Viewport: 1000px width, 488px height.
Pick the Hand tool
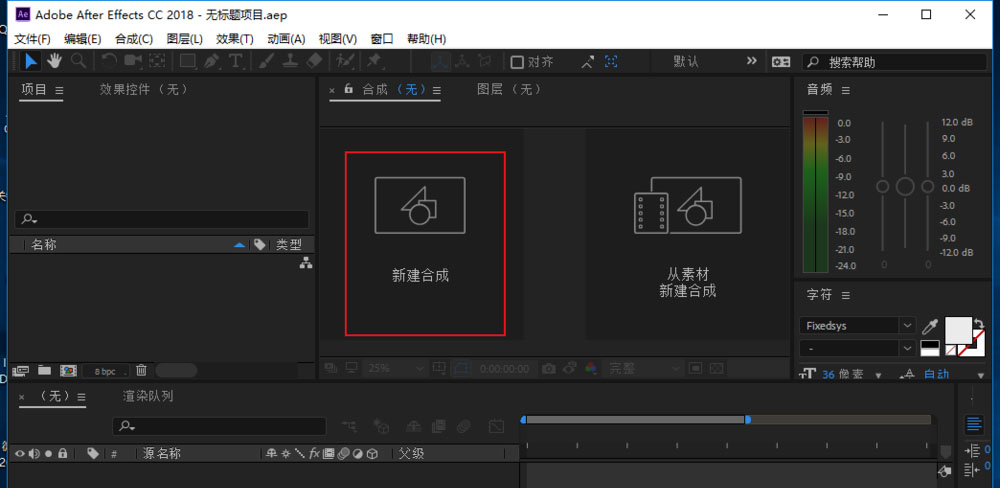pos(54,61)
